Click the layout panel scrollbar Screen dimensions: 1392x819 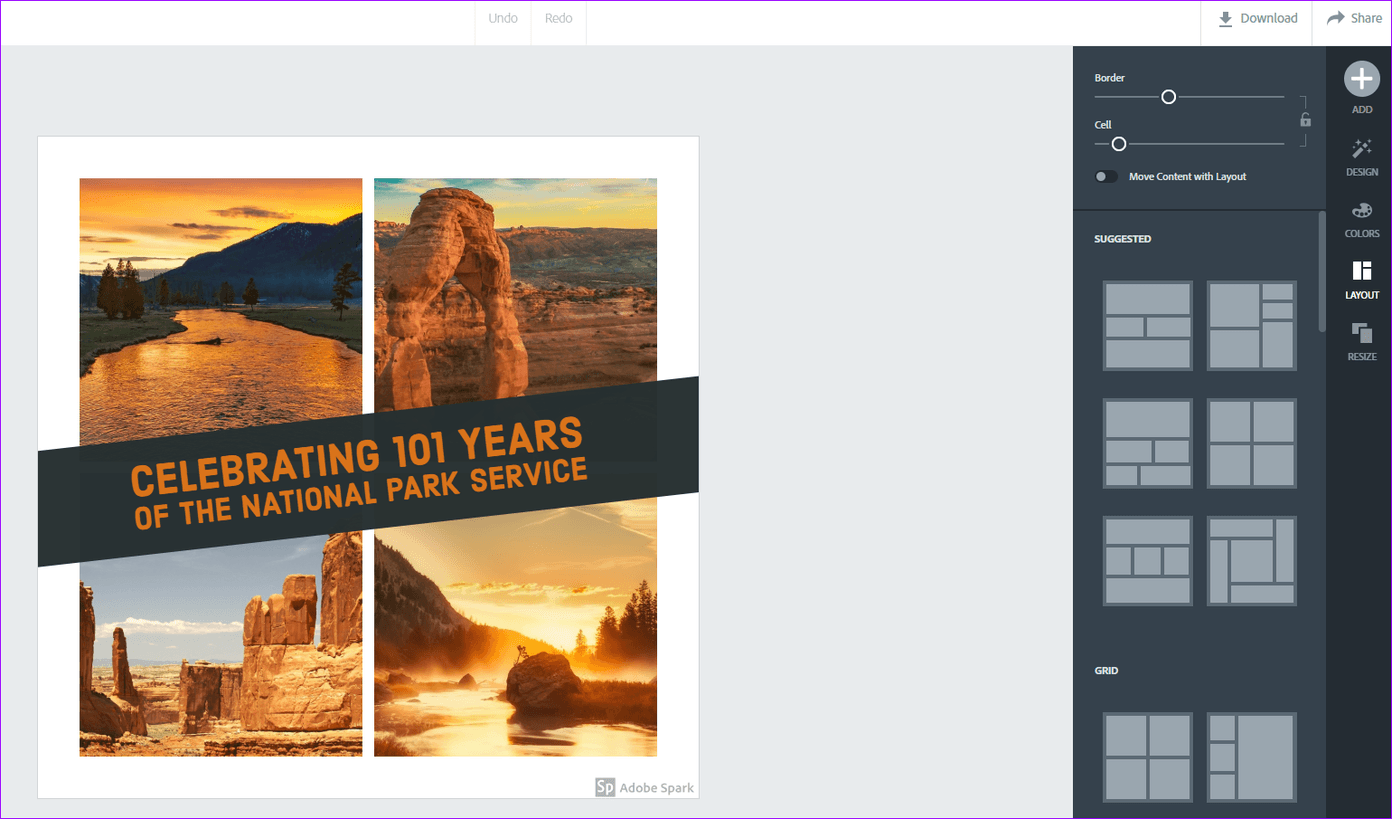[1322, 270]
